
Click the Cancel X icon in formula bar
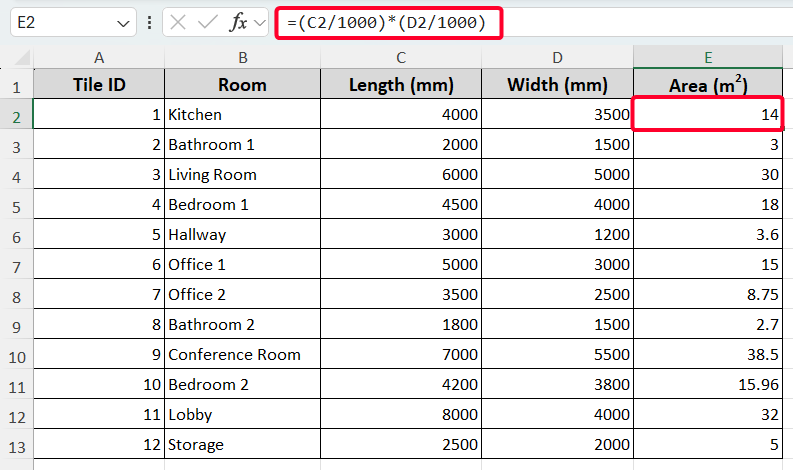[179, 22]
